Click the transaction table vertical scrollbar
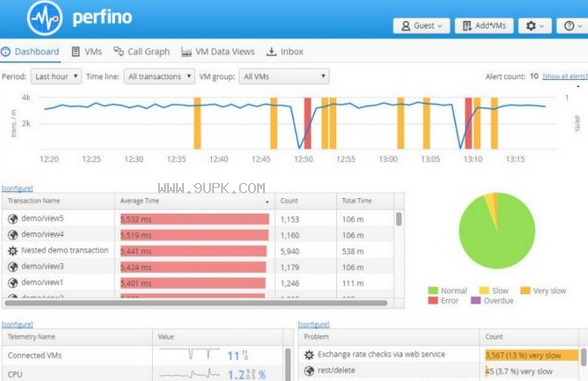Image resolution: width=588 pixels, height=381 pixels. tap(399, 219)
